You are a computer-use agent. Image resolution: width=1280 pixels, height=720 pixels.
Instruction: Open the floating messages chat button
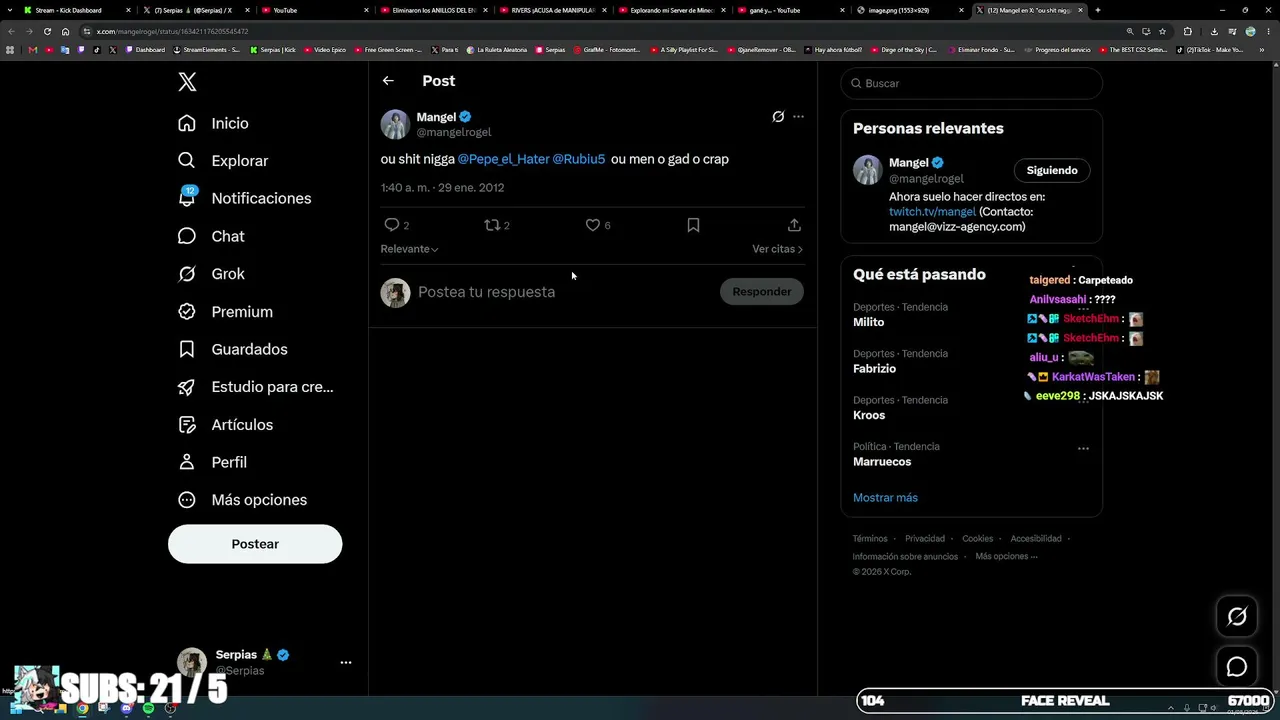1237,667
